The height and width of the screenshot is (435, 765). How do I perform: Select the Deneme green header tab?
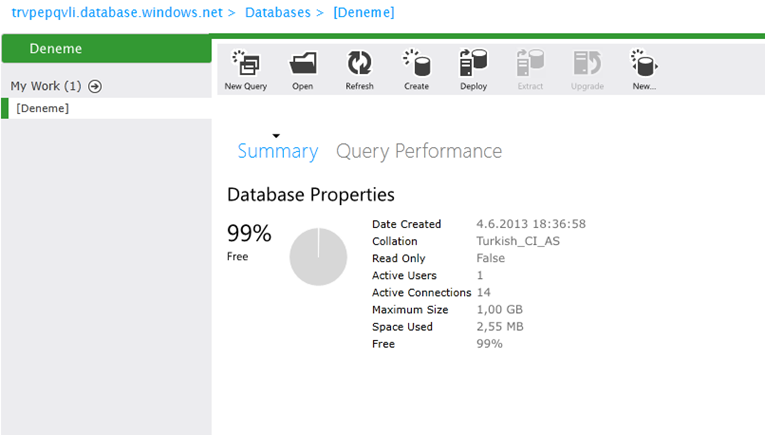coord(106,48)
